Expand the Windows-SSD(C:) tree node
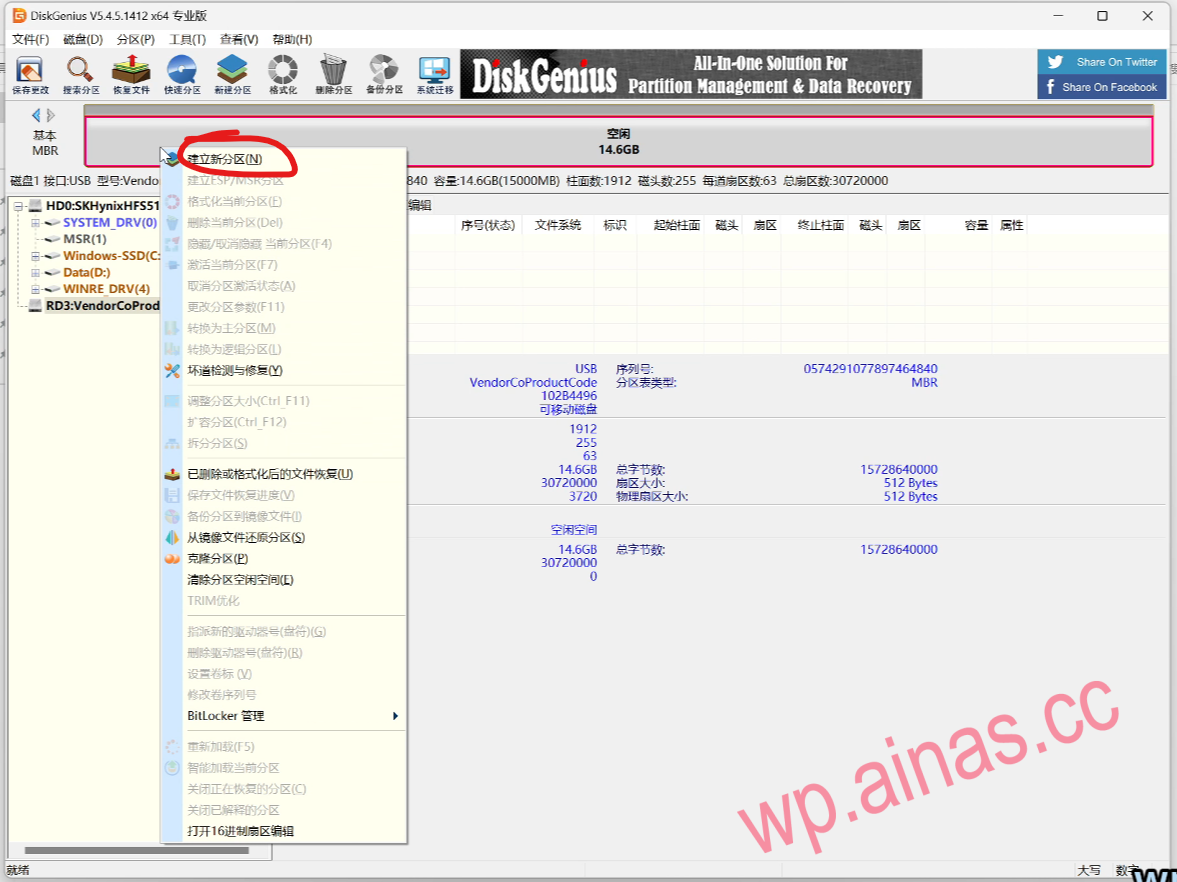 click(x=35, y=256)
